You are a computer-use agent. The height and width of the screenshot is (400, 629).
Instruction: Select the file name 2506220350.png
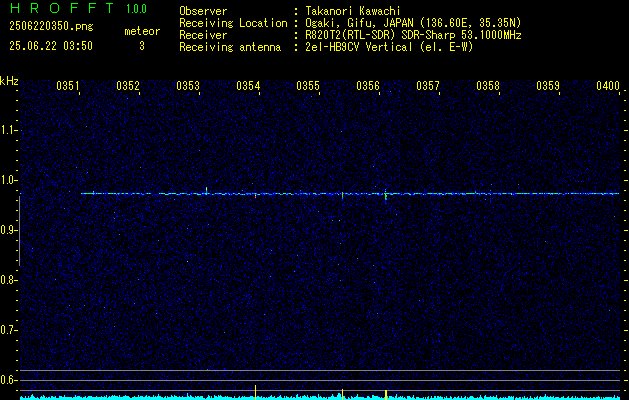pos(51,27)
